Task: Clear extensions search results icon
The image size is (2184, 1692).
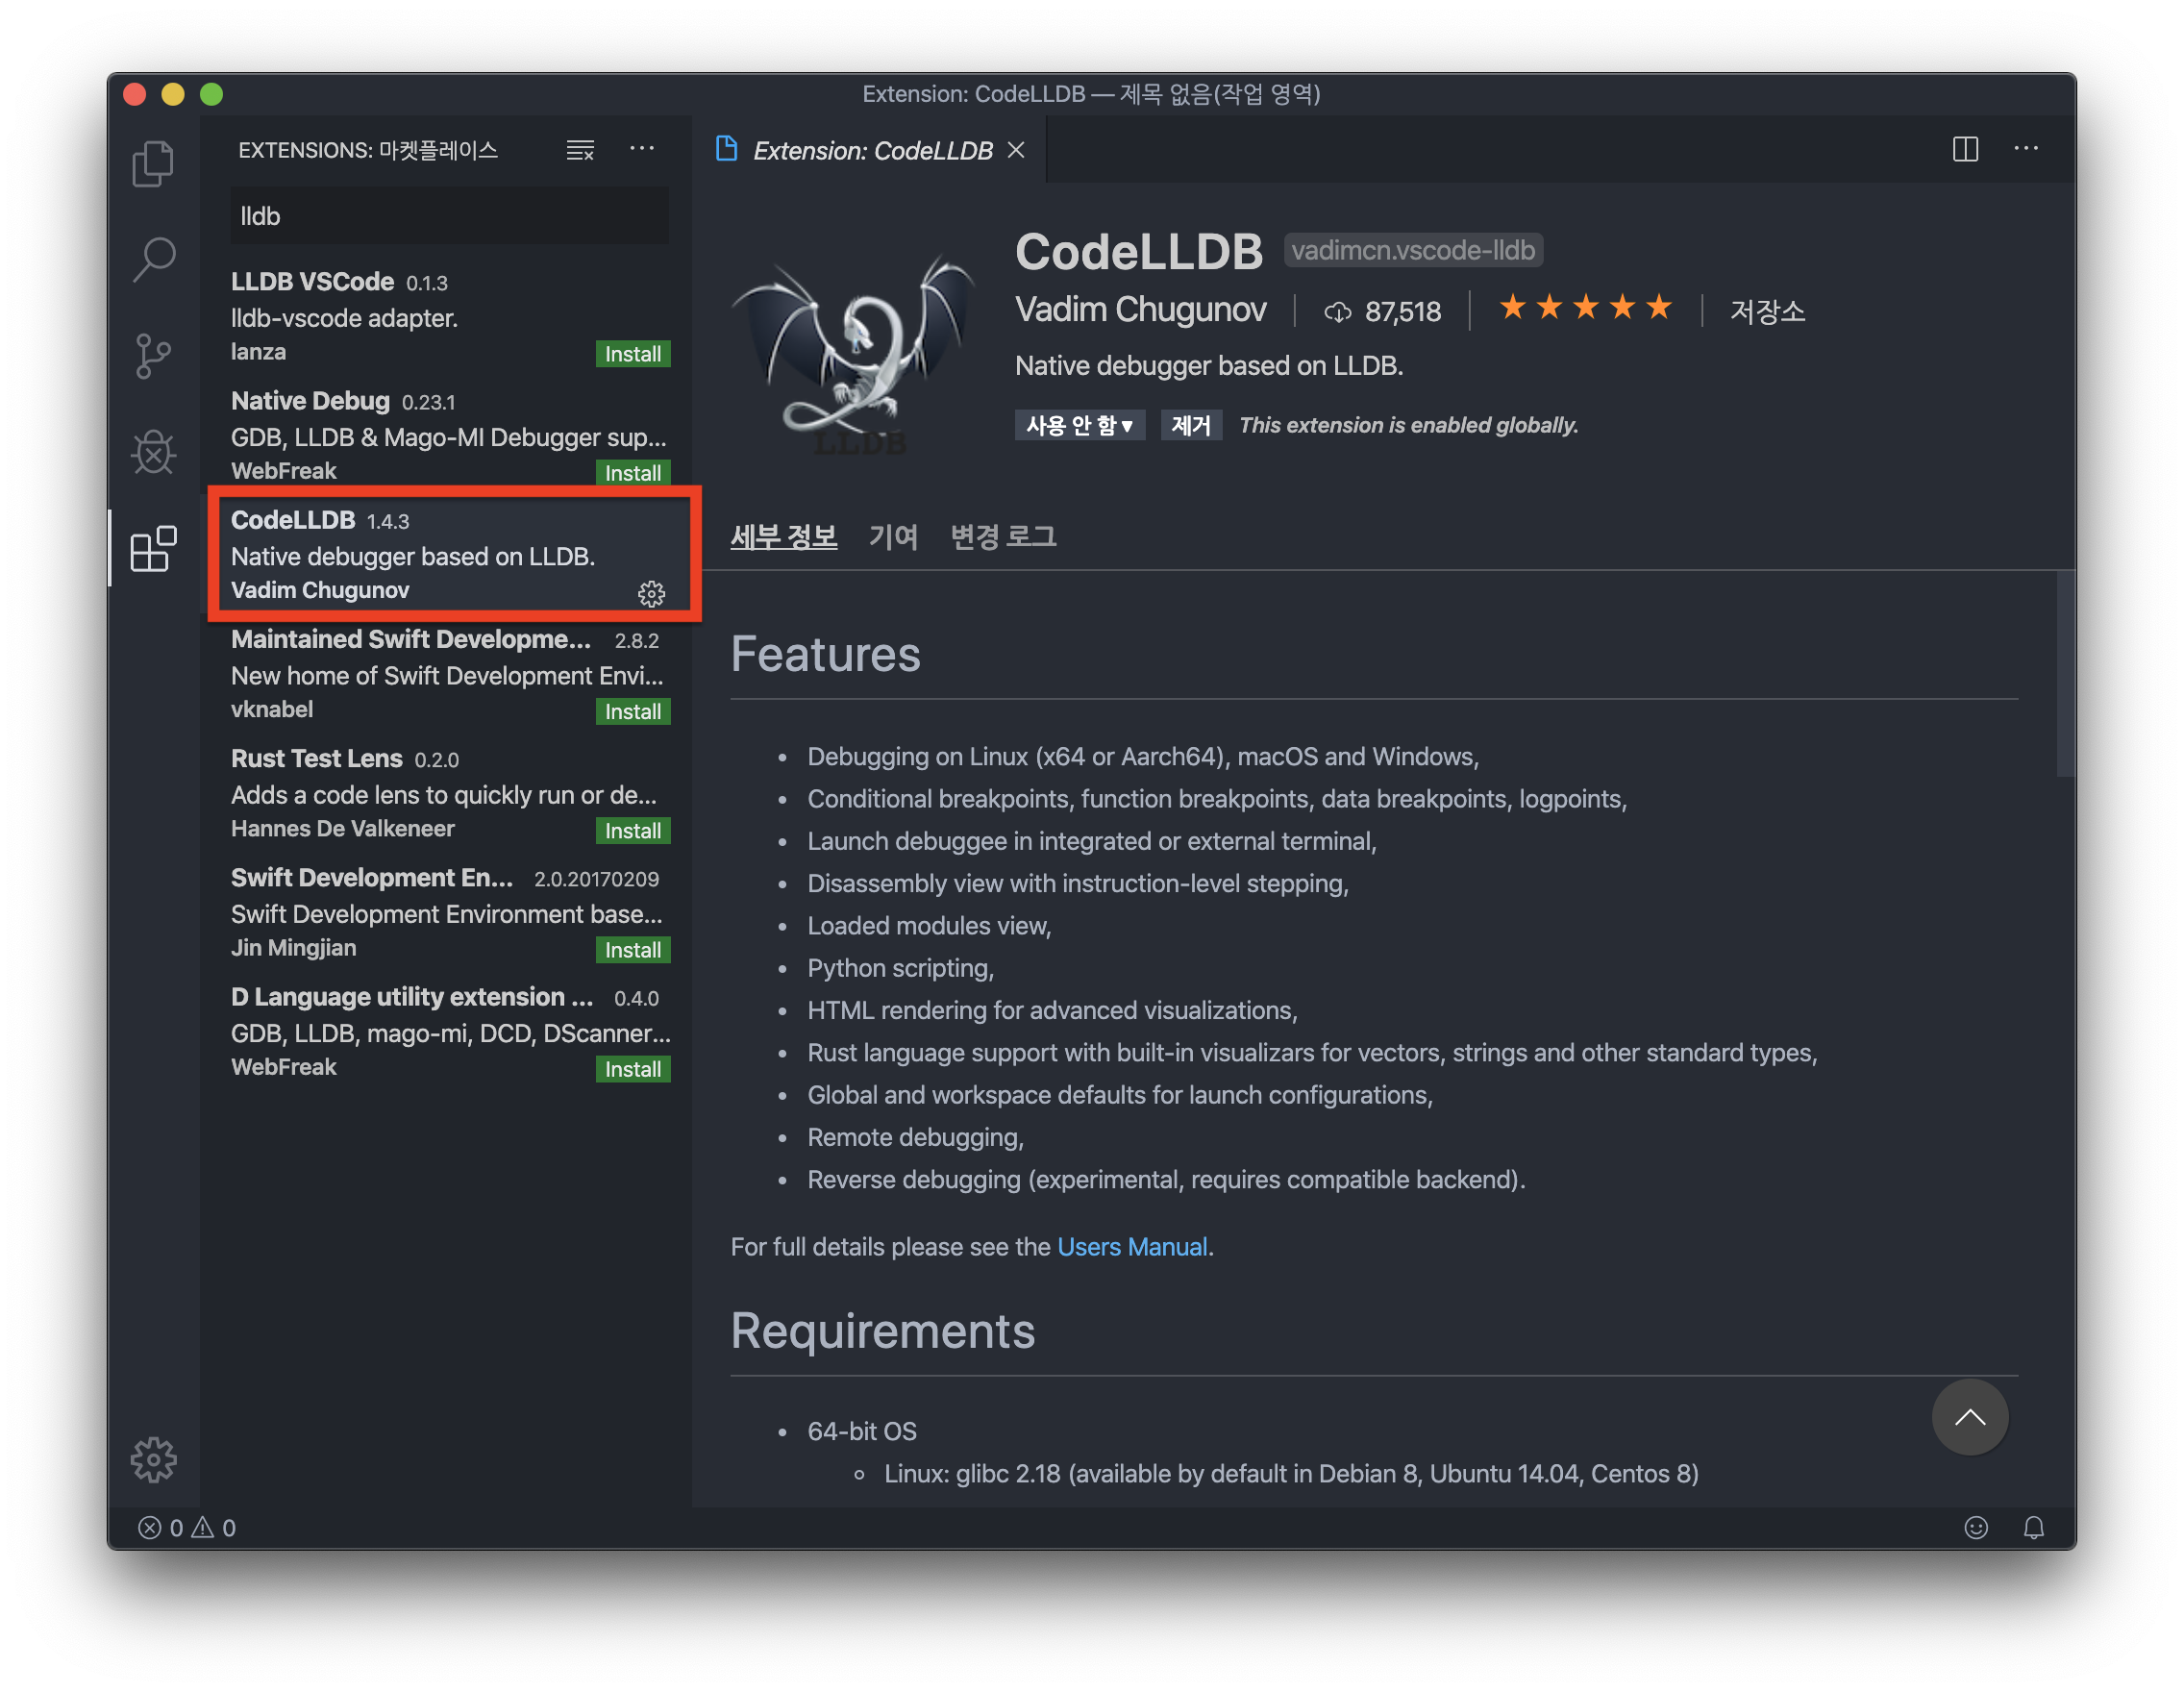Action: click(580, 150)
